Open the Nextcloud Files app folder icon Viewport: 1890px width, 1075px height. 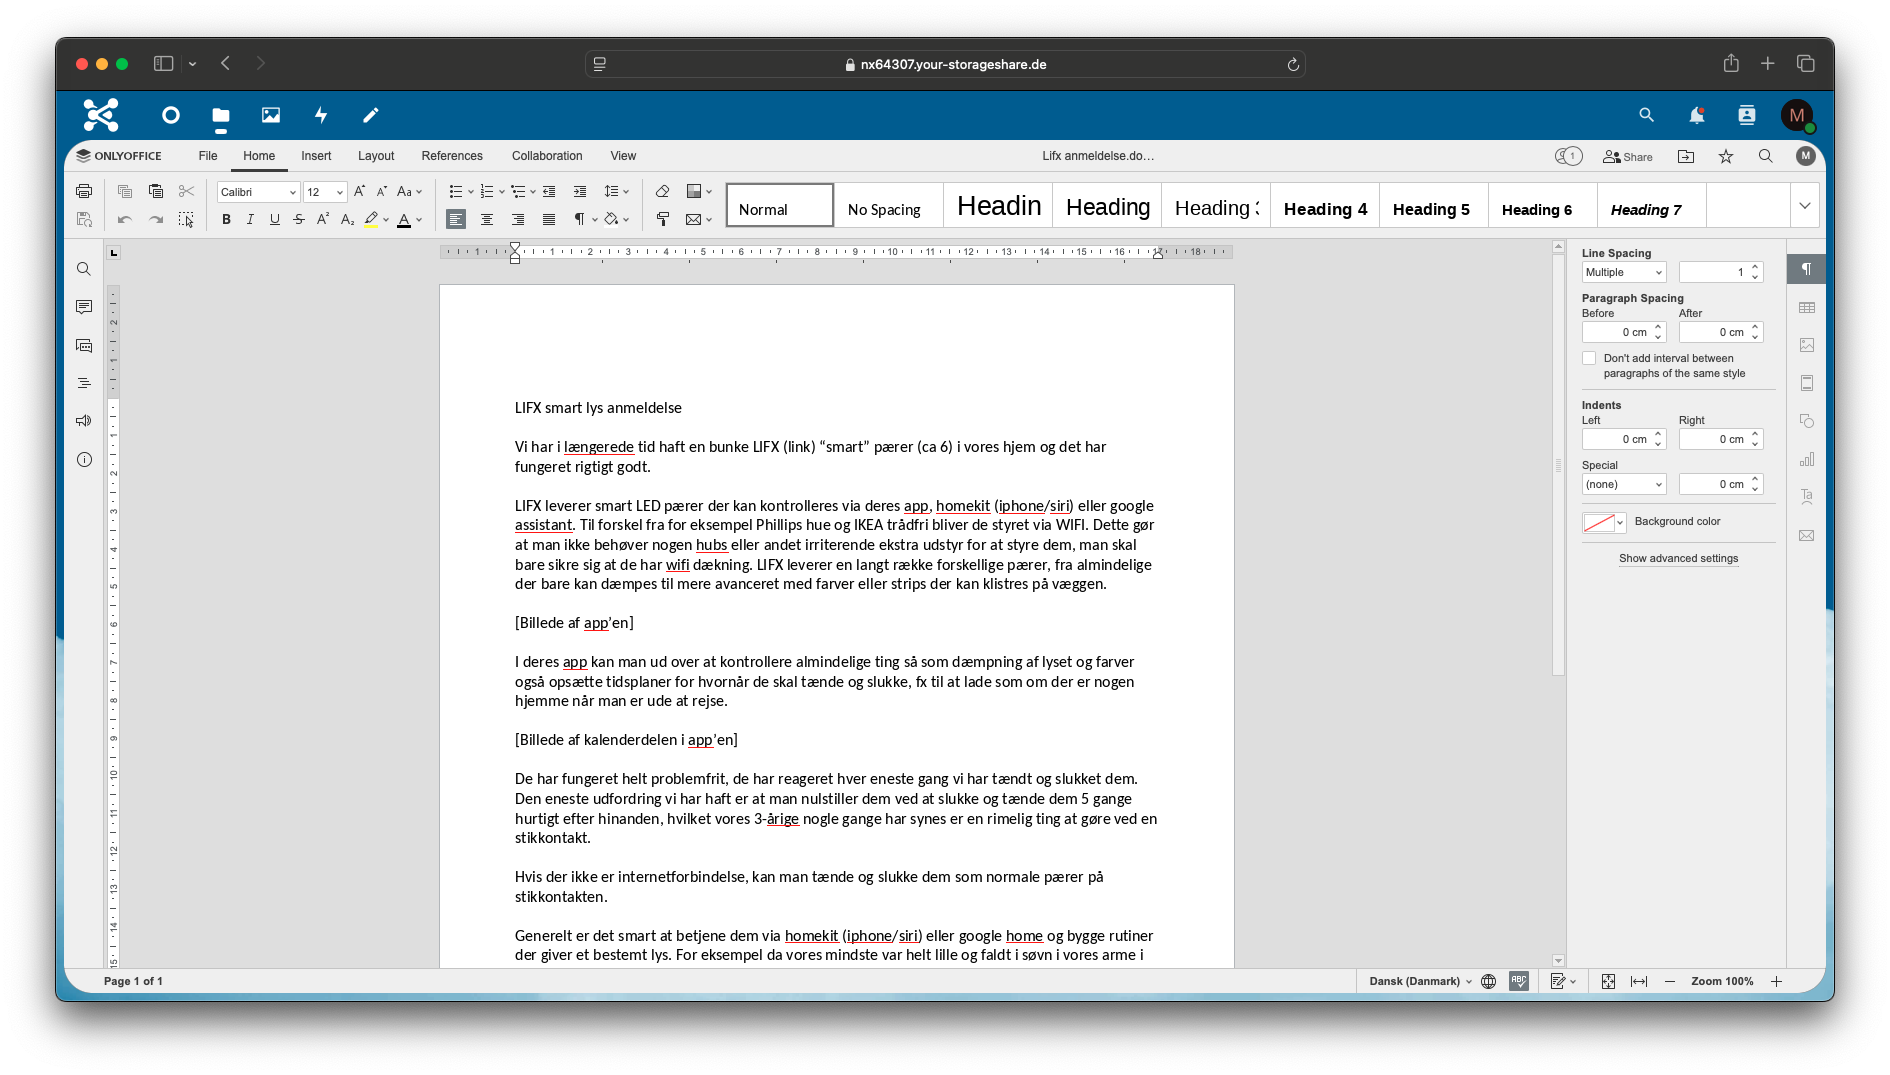tap(221, 115)
